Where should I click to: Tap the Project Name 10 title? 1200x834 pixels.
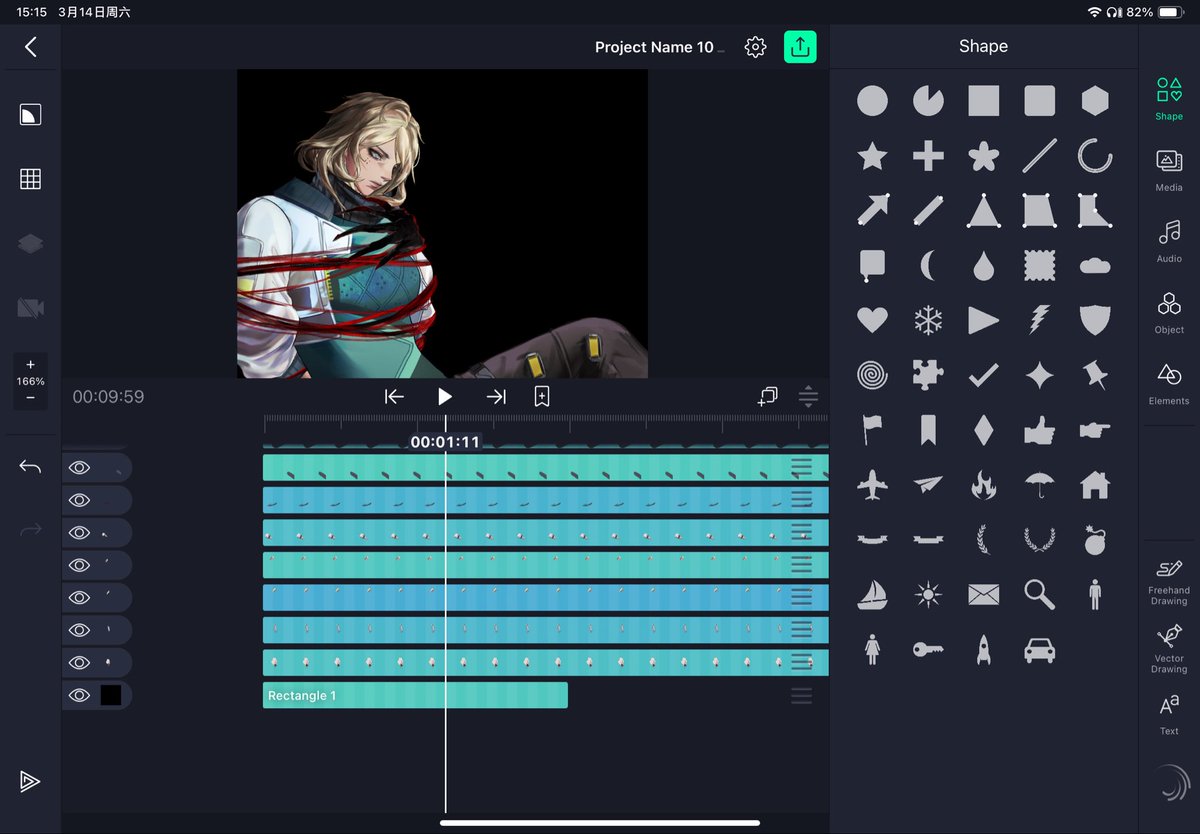click(x=659, y=47)
